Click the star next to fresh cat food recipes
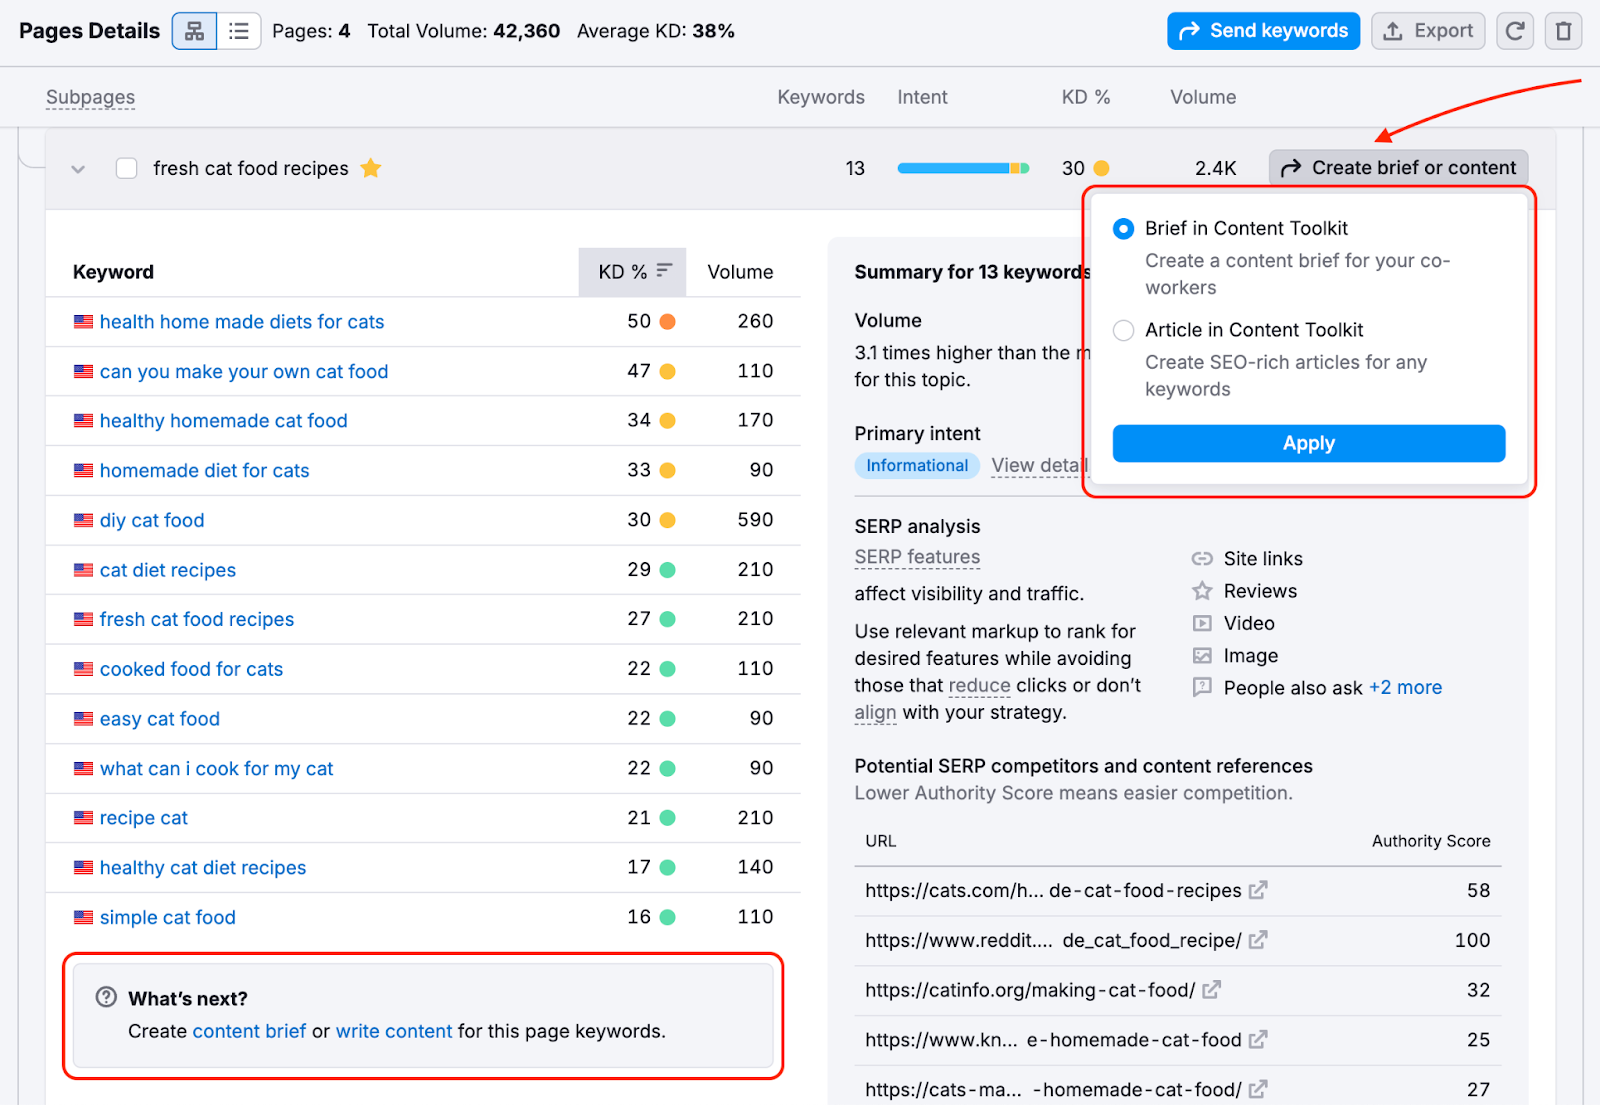1600x1105 pixels. (371, 168)
